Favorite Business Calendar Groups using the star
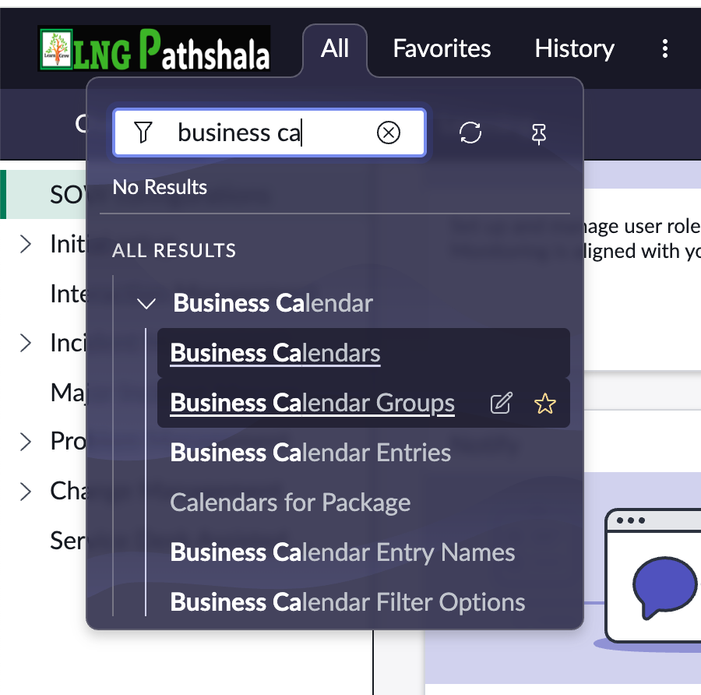Image resolution: width=701 pixels, height=695 pixels. point(545,404)
